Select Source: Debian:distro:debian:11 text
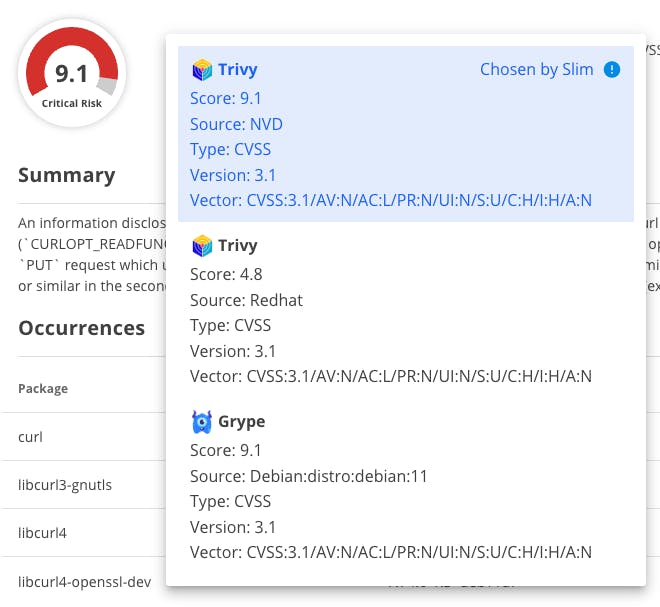Viewport: 660px width, 607px height. click(309, 476)
